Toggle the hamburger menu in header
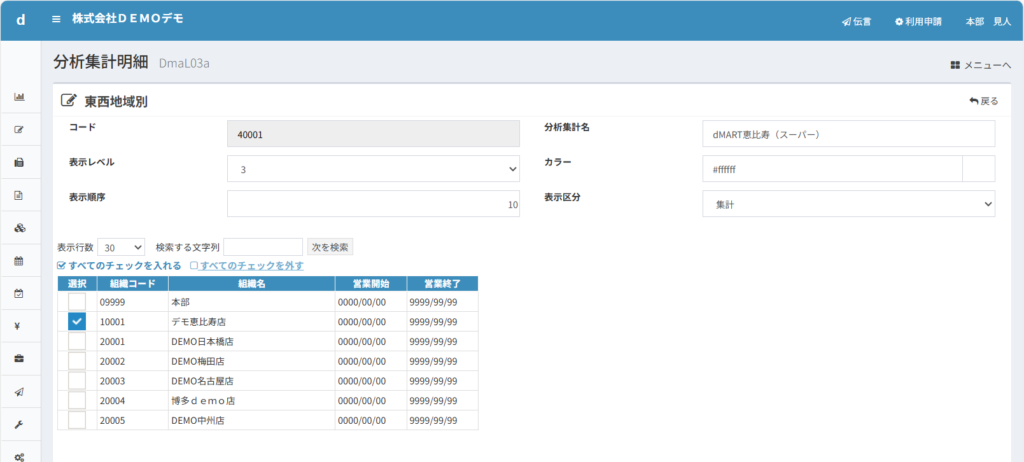This screenshot has width=1024, height=462. (57, 19)
